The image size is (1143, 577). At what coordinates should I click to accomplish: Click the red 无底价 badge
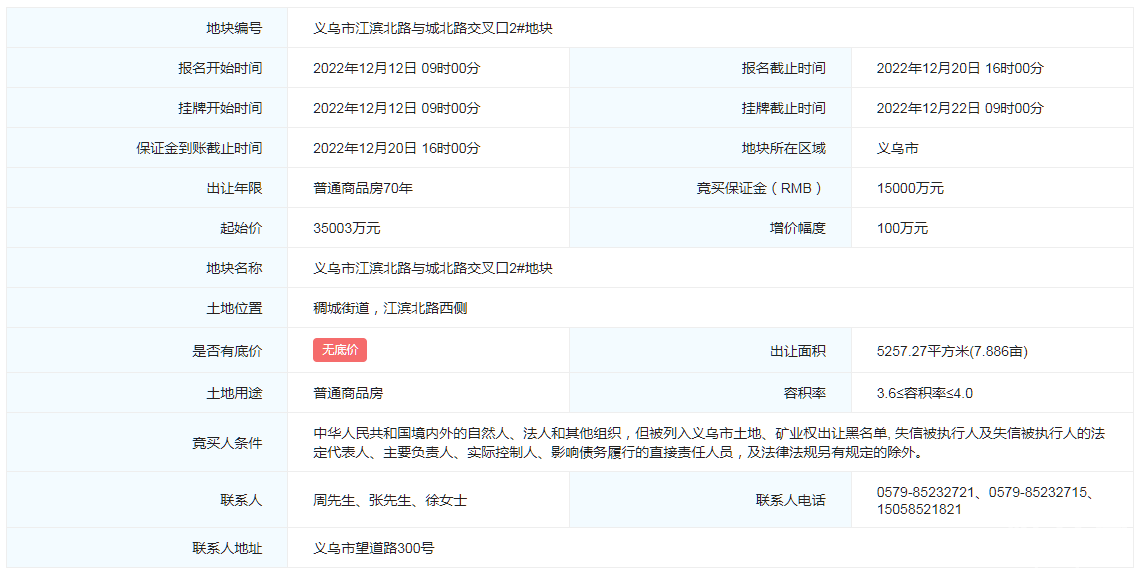tap(340, 350)
